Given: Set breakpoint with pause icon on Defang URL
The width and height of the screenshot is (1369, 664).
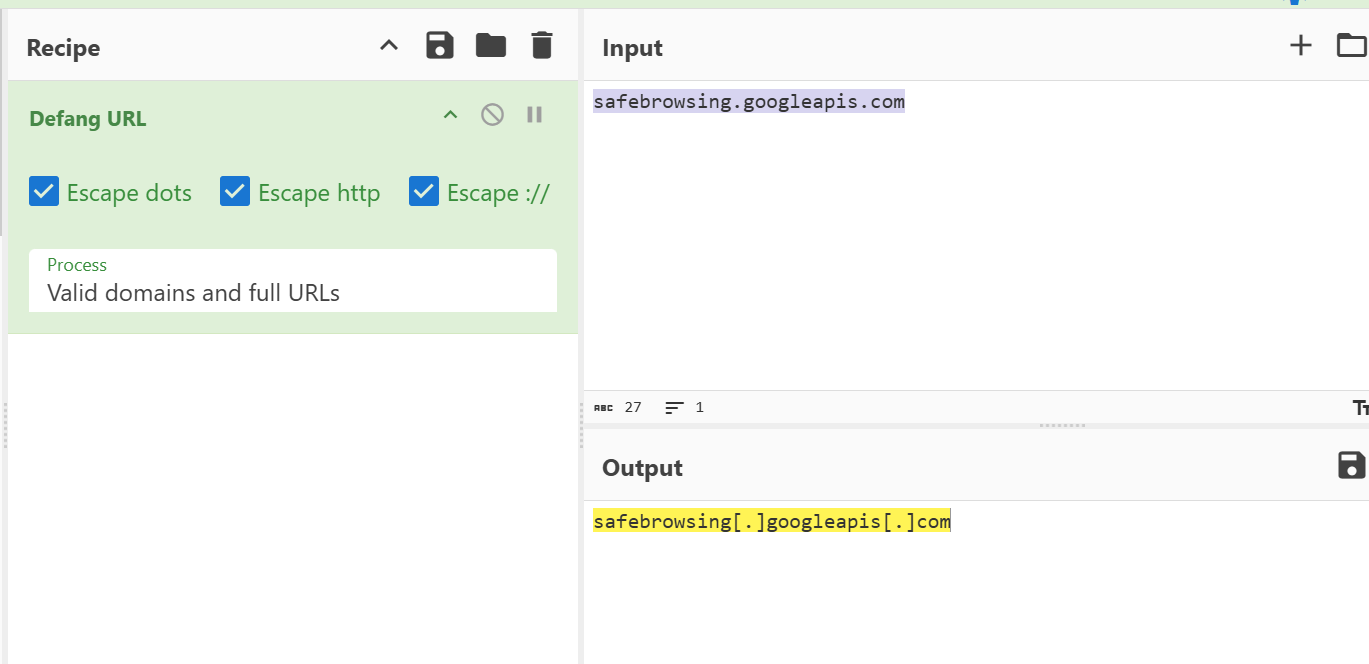Looking at the screenshot, I should click(535, 115).
